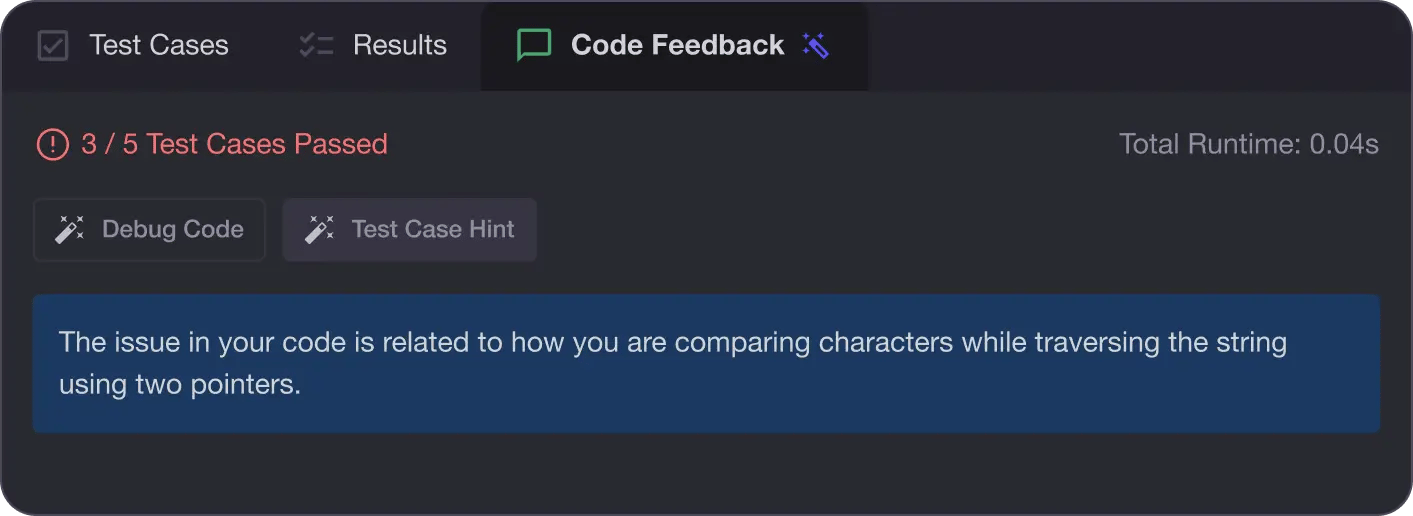Click the checklist icon beside Results
This screenshot has height=516, width=1413.
(x=316, y=46)
